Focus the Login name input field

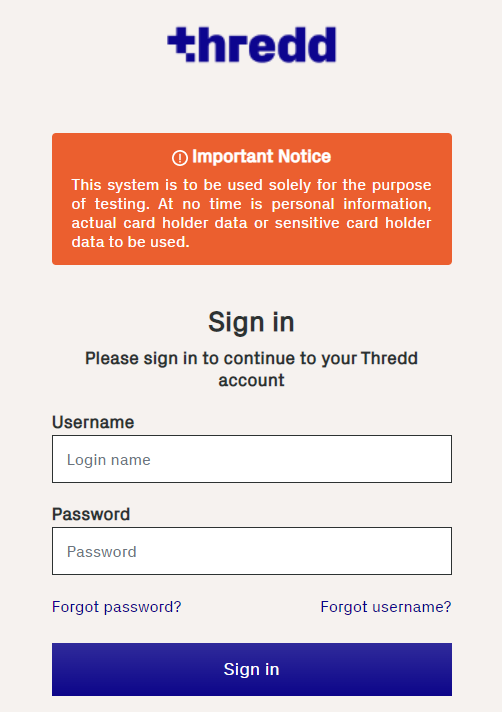point(252,459)
